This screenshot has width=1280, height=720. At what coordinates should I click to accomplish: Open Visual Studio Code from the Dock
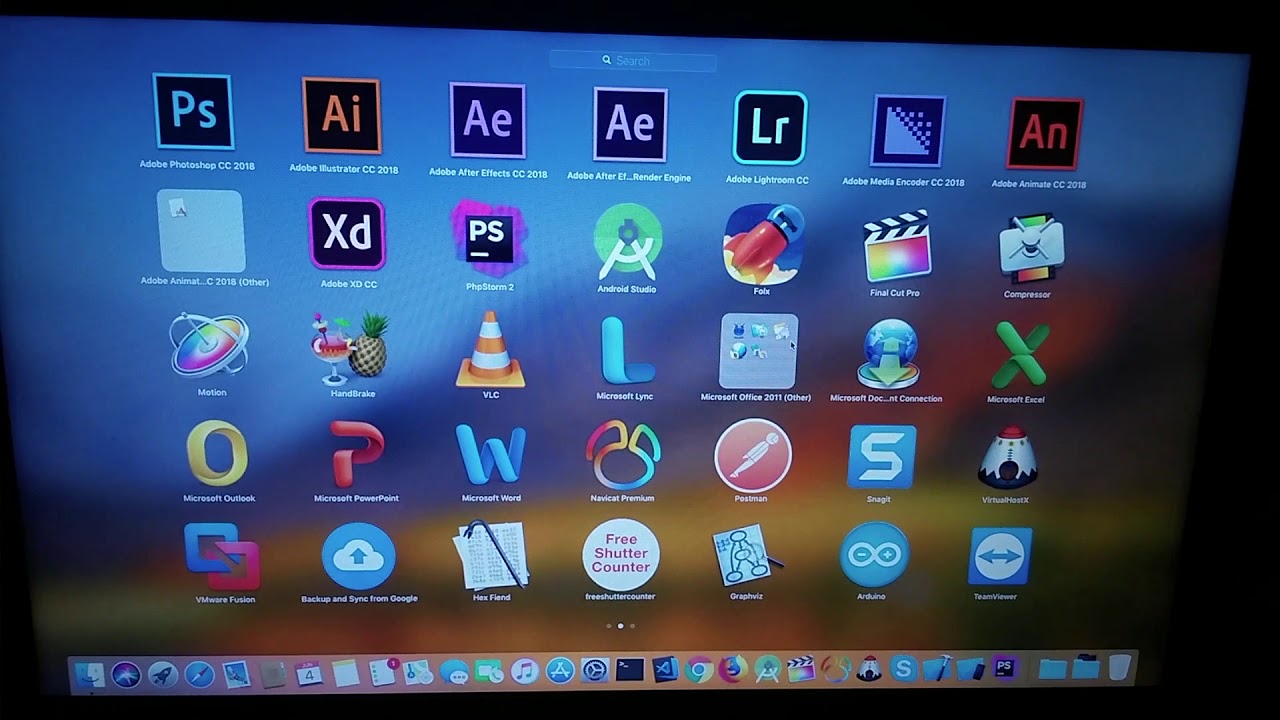click(x=665, y=669)
